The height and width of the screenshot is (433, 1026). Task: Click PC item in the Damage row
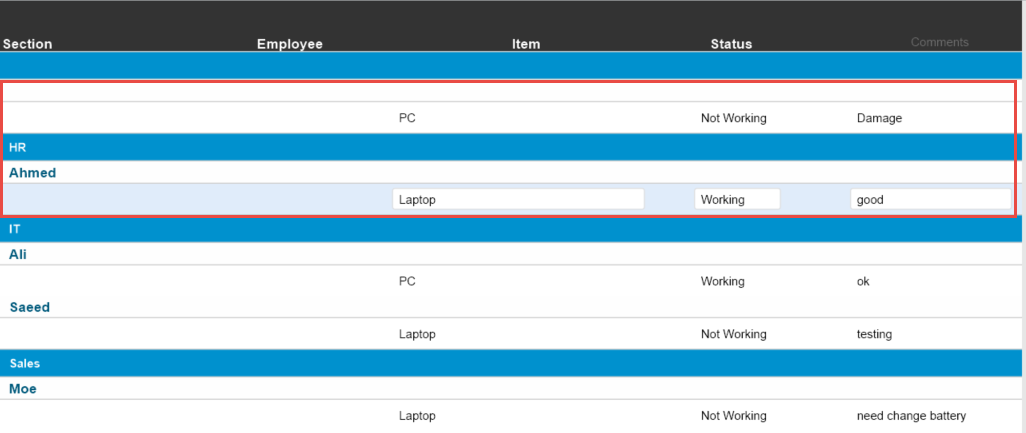407,118
